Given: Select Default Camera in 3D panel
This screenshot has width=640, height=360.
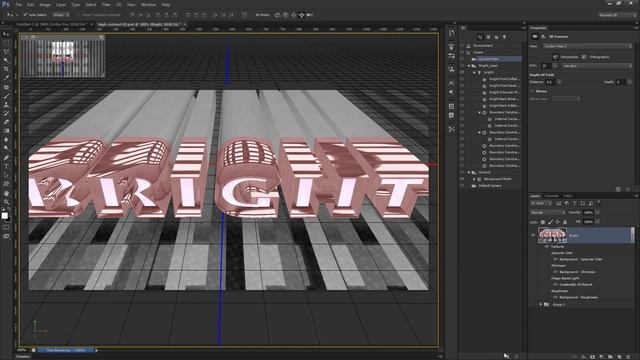Looking at the screenshot, I should tap(490, 186).
